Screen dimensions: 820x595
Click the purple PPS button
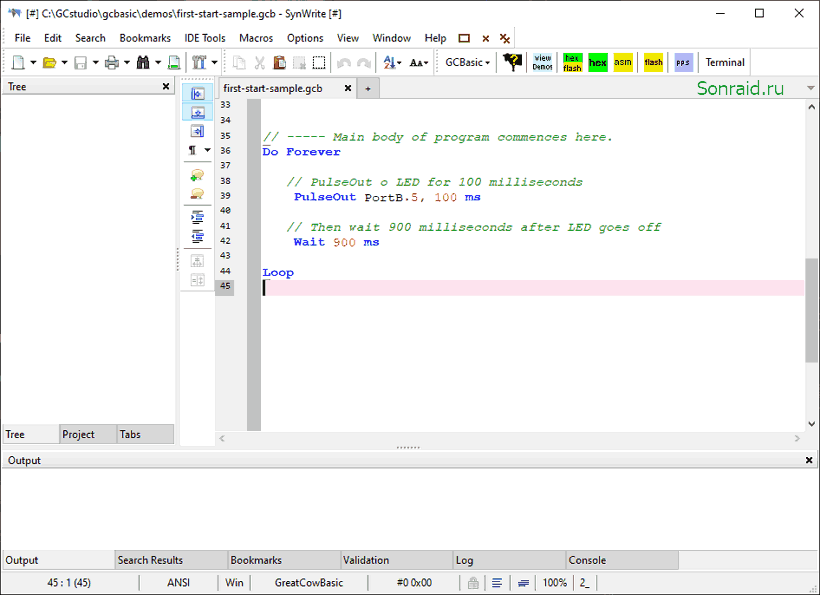(684, 62)
